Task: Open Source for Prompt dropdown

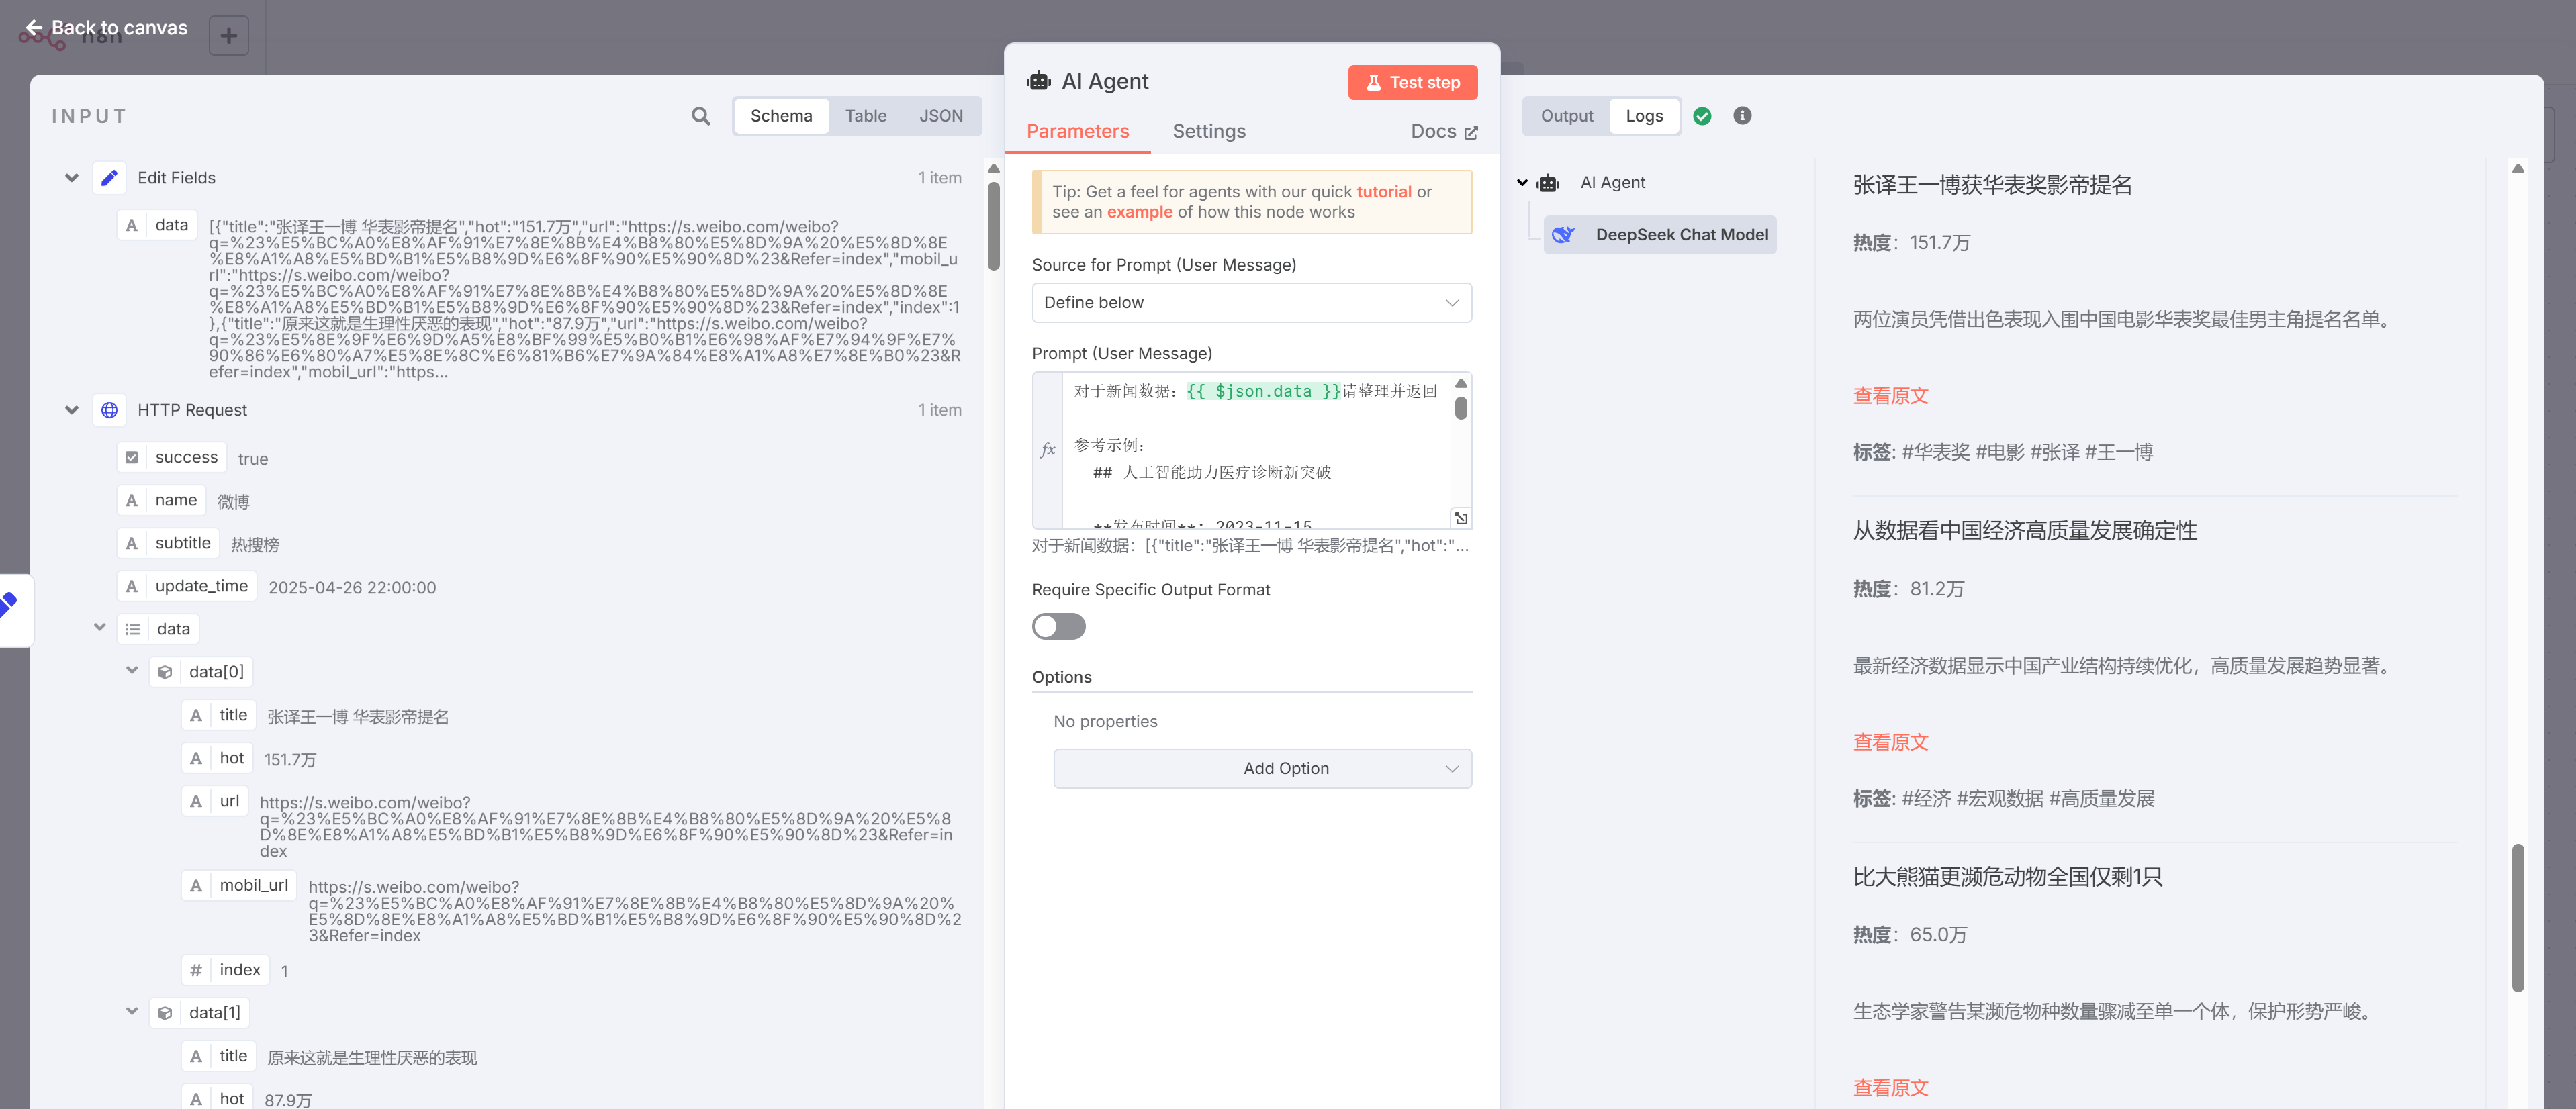Action: (x=1250, y=303)
